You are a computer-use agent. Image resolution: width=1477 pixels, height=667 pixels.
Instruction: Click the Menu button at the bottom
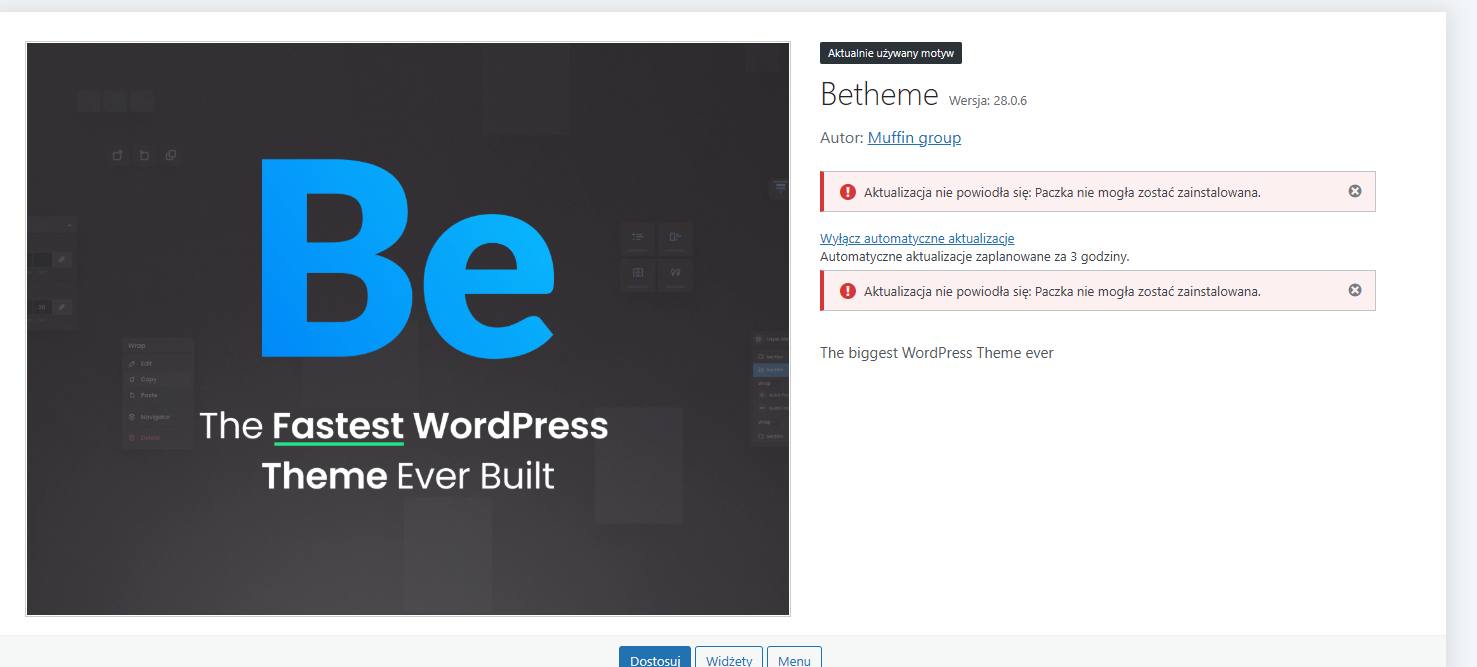coord(794,660)
